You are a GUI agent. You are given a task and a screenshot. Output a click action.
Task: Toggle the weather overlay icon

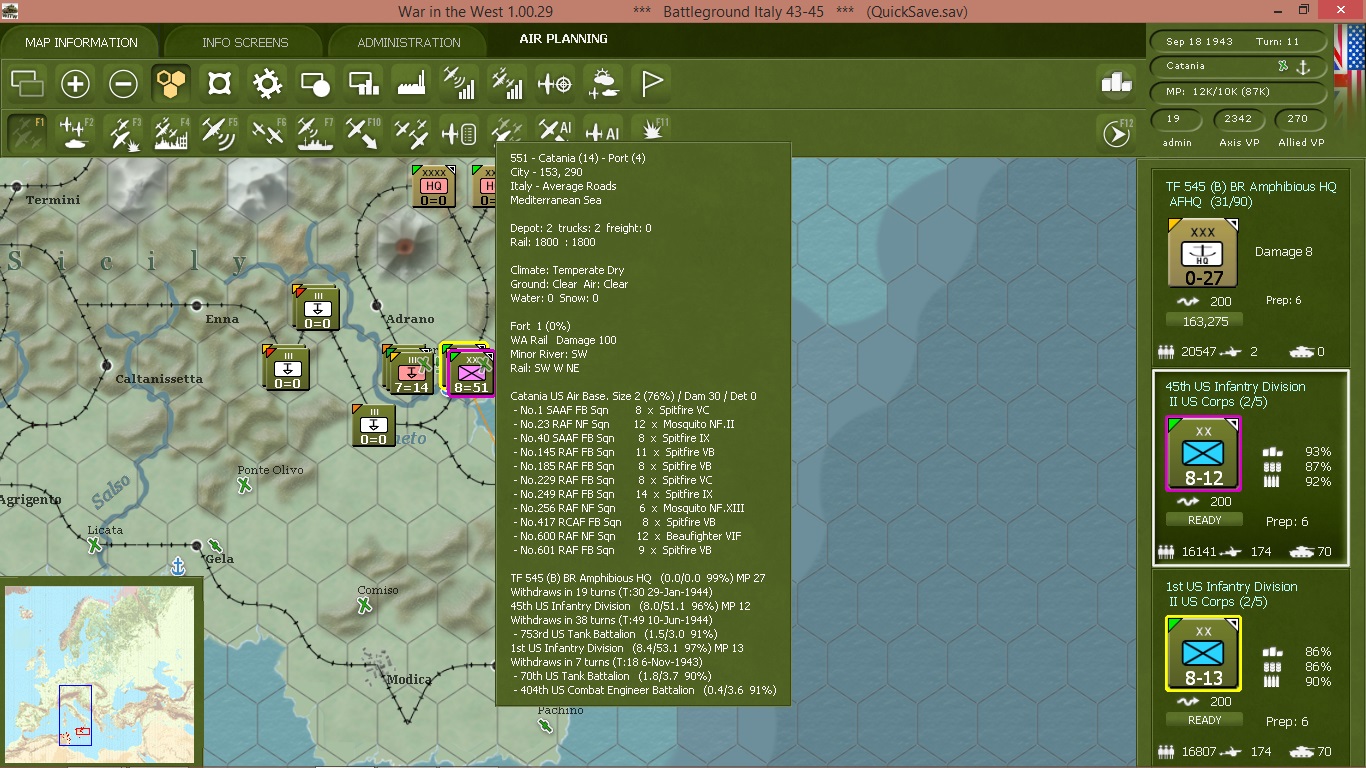tap(603, 84)
